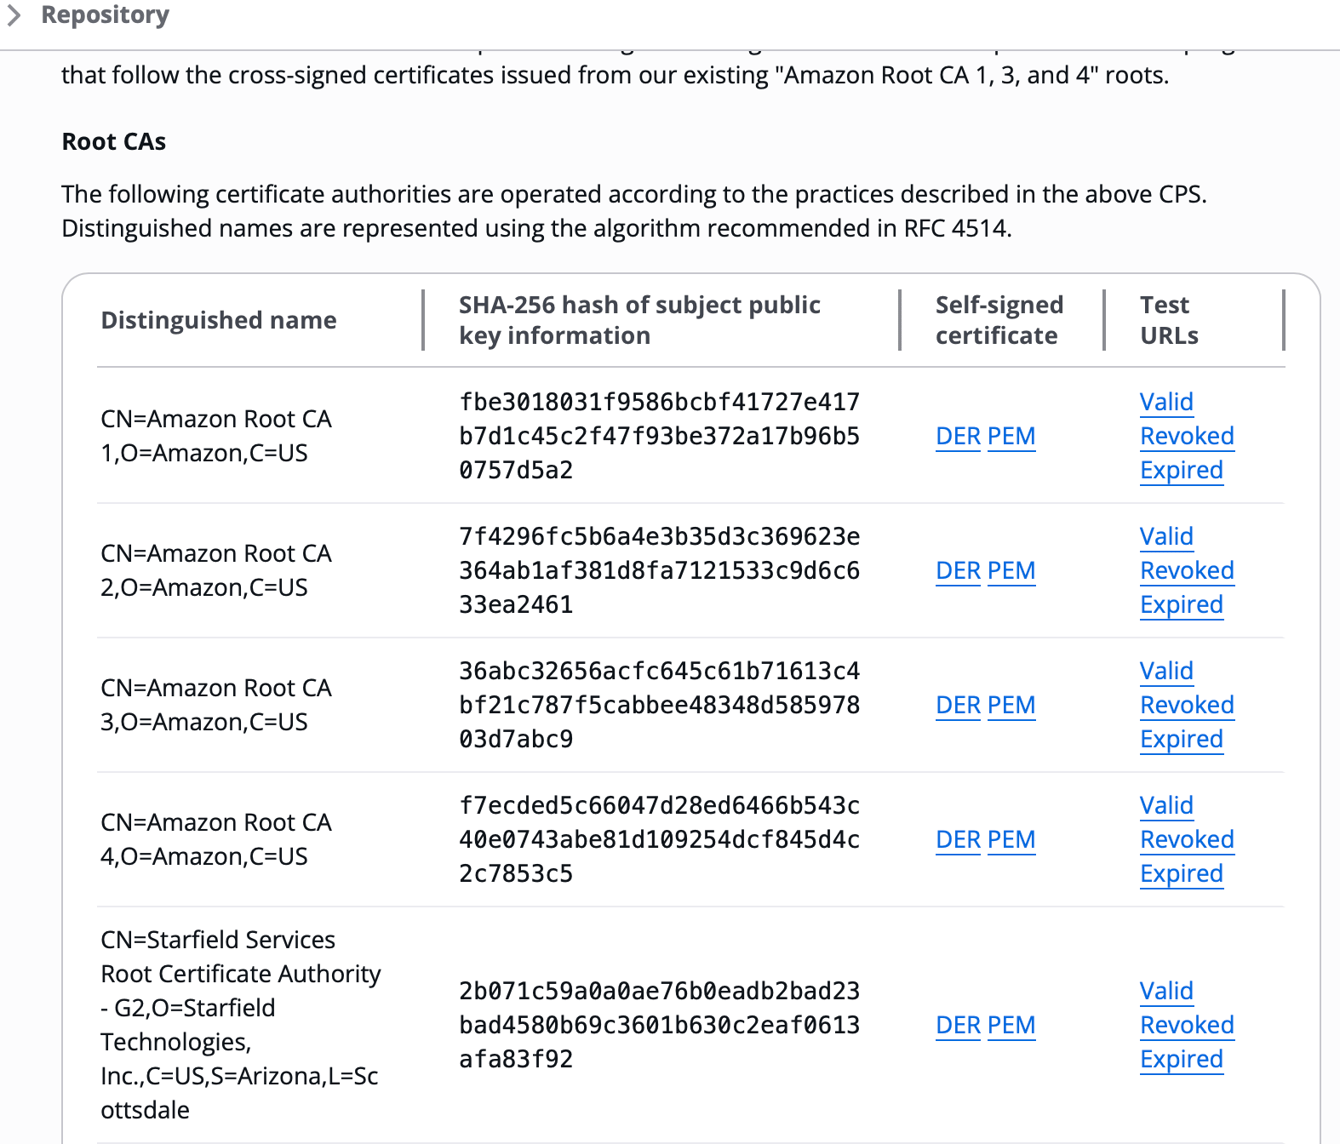Open Valid test URL for Amazon Root CA 4
1340x1144 pixels.
tap(1166, 805)
